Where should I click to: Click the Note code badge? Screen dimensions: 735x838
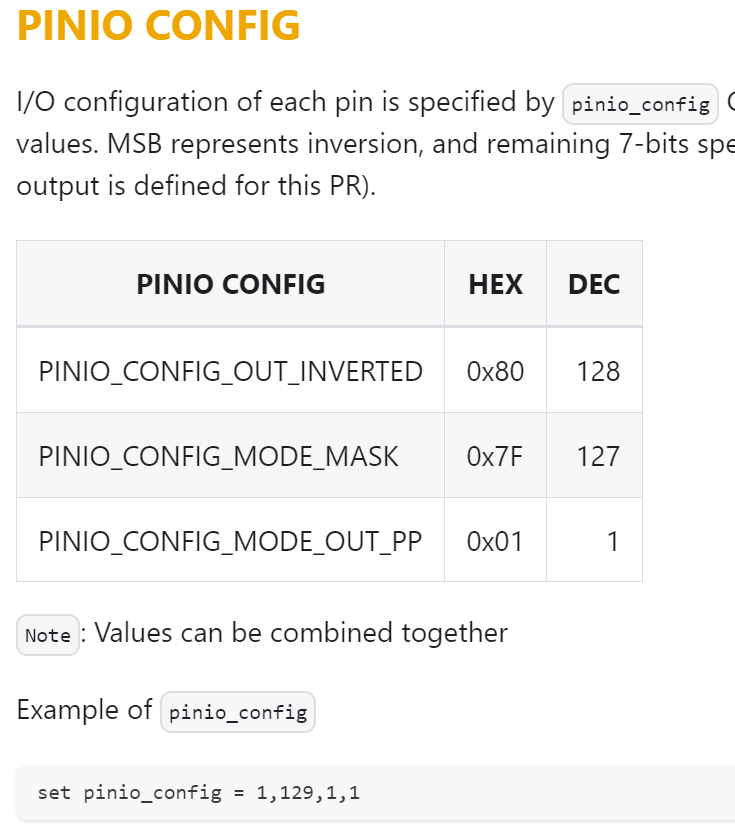coord(48,635)
